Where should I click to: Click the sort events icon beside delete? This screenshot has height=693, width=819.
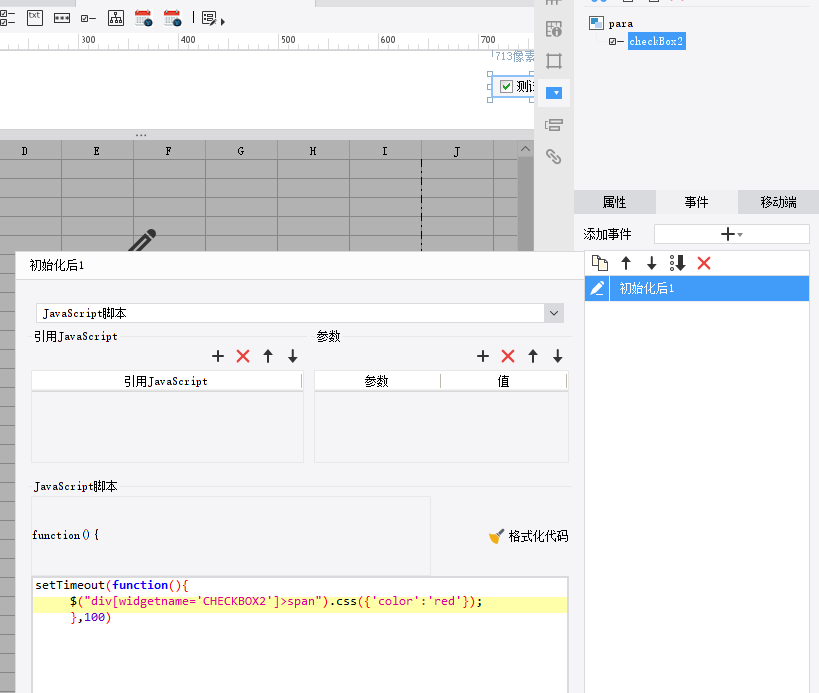click(677, 263)
